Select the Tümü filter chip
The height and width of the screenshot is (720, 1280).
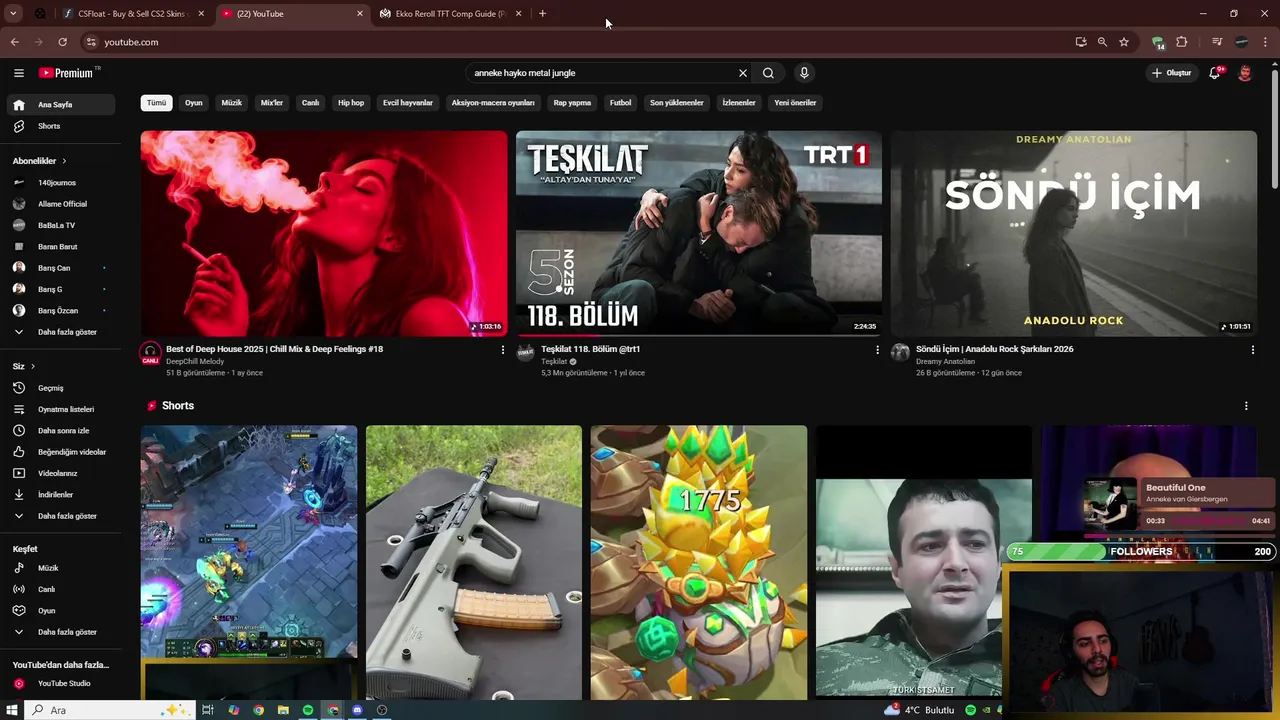click(157, 103)
